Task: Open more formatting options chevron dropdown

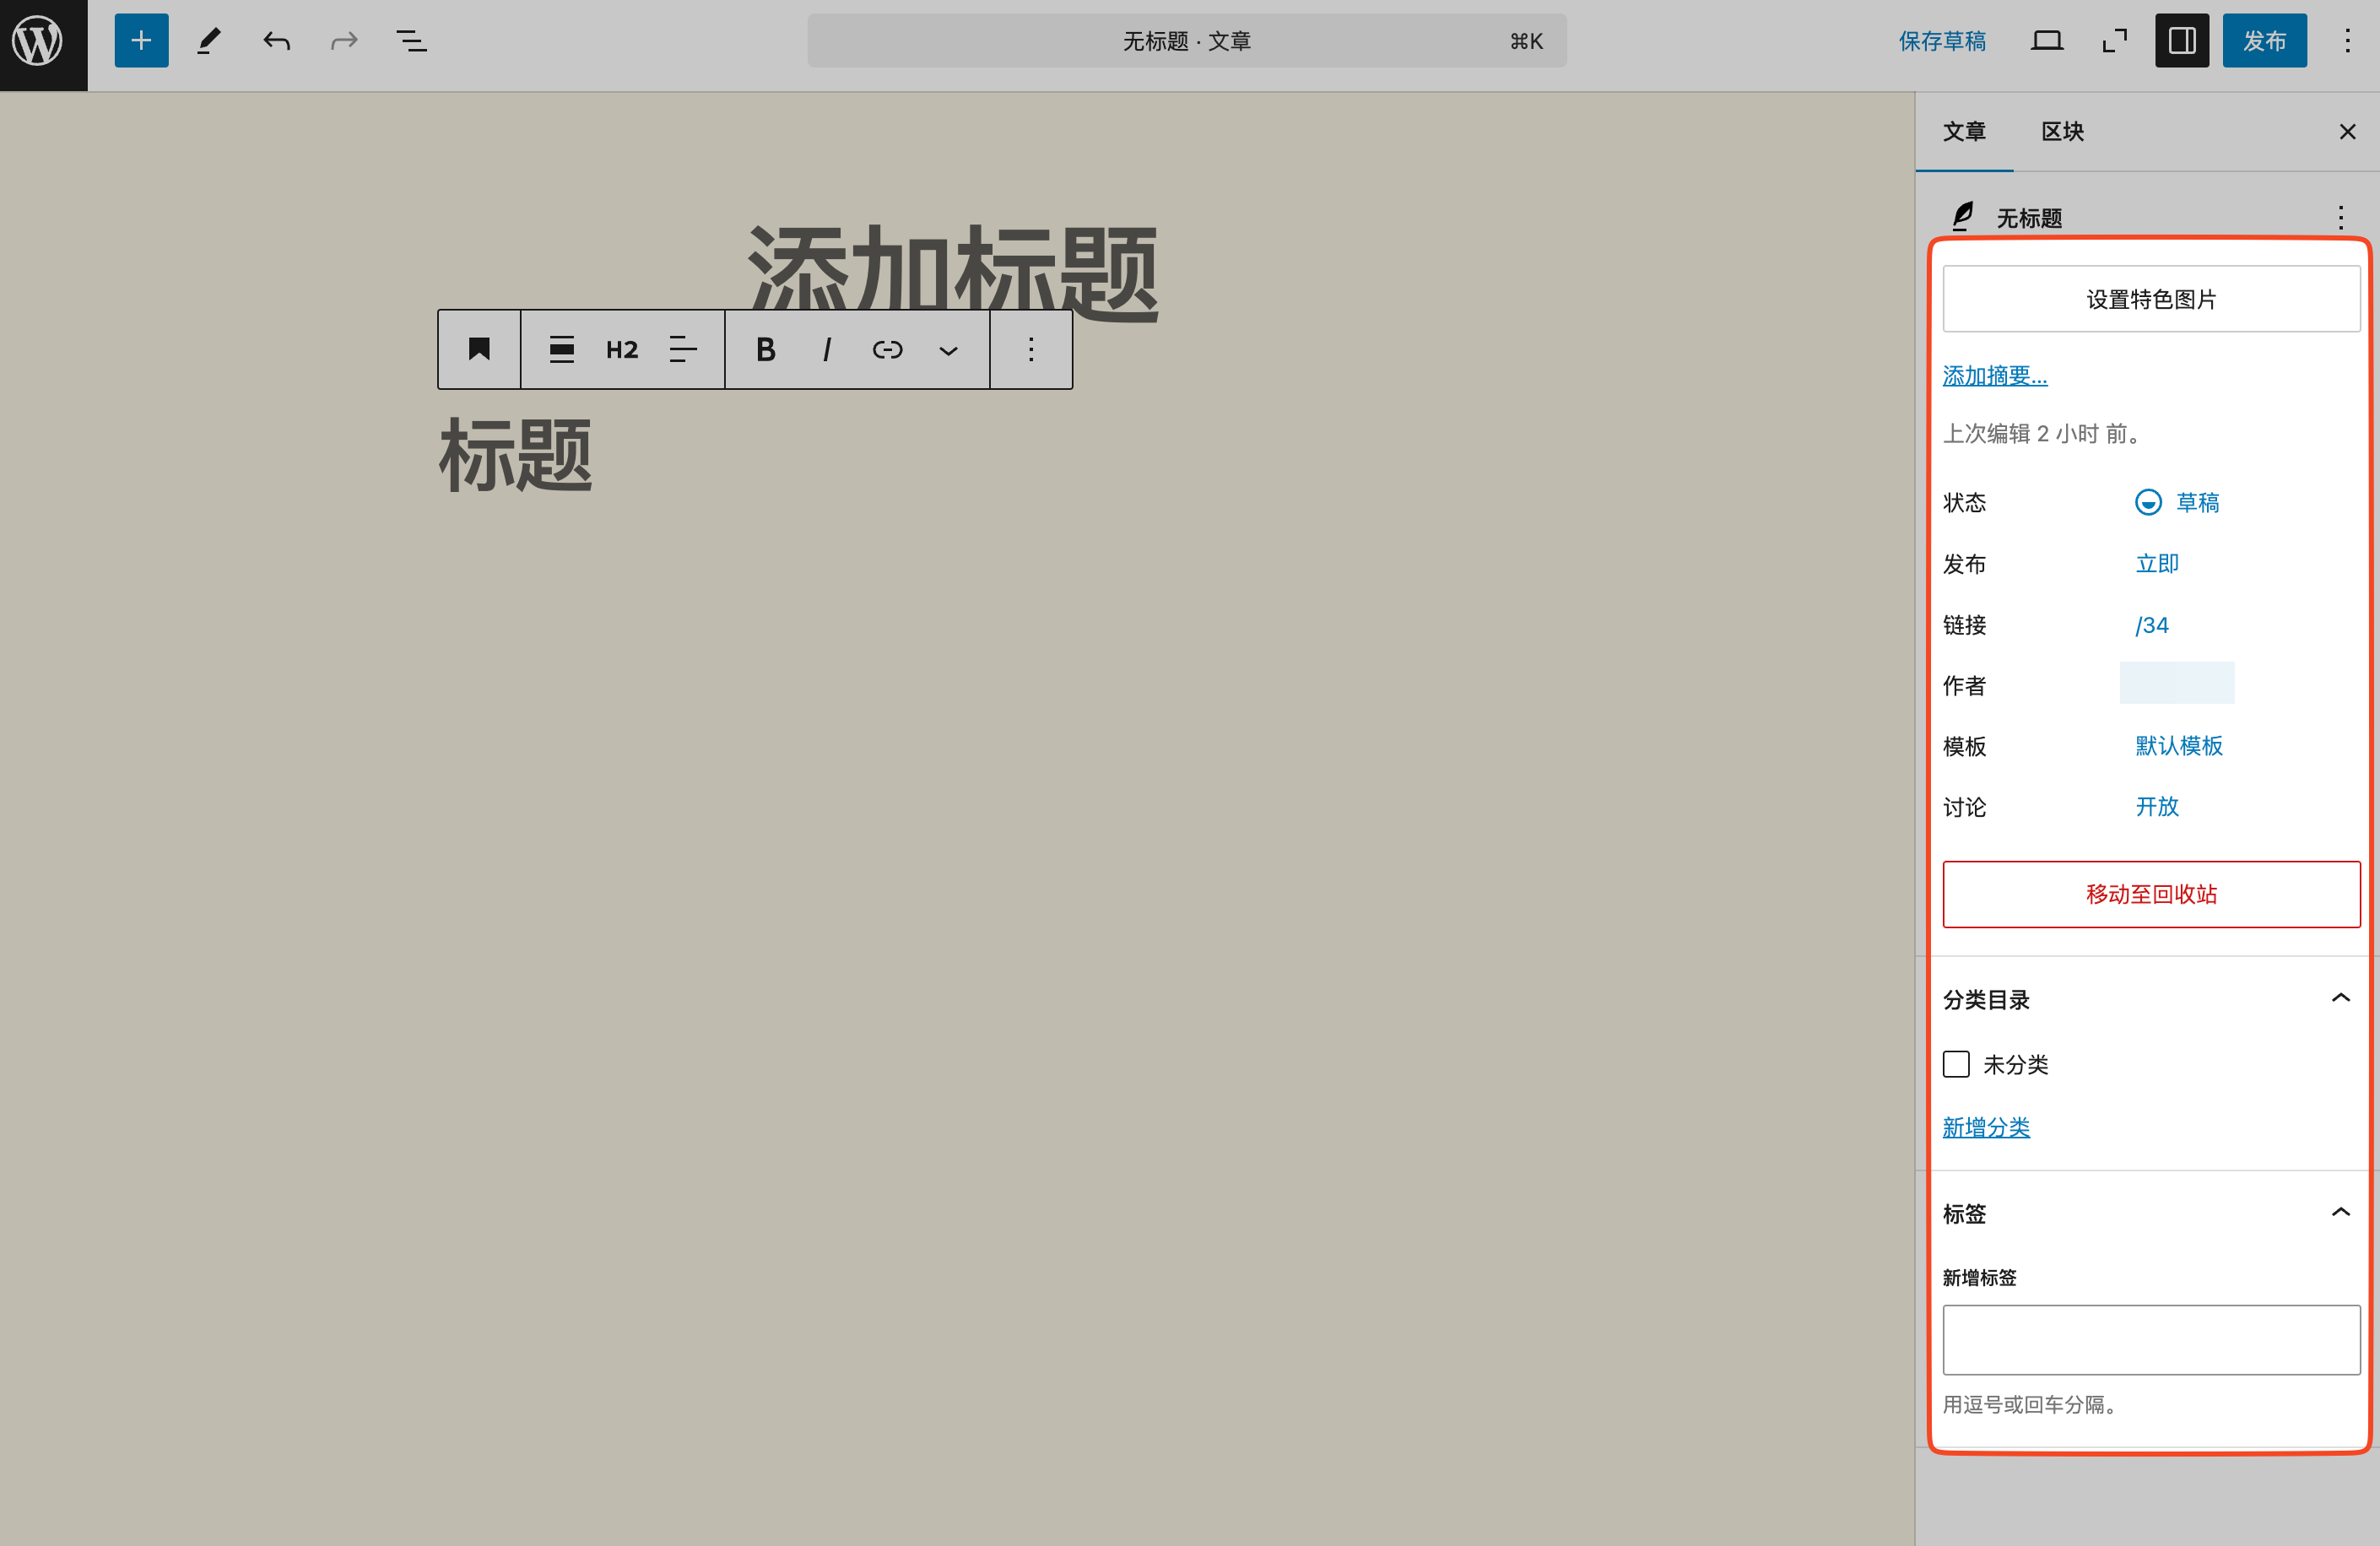Action: [x=948, y=349]
